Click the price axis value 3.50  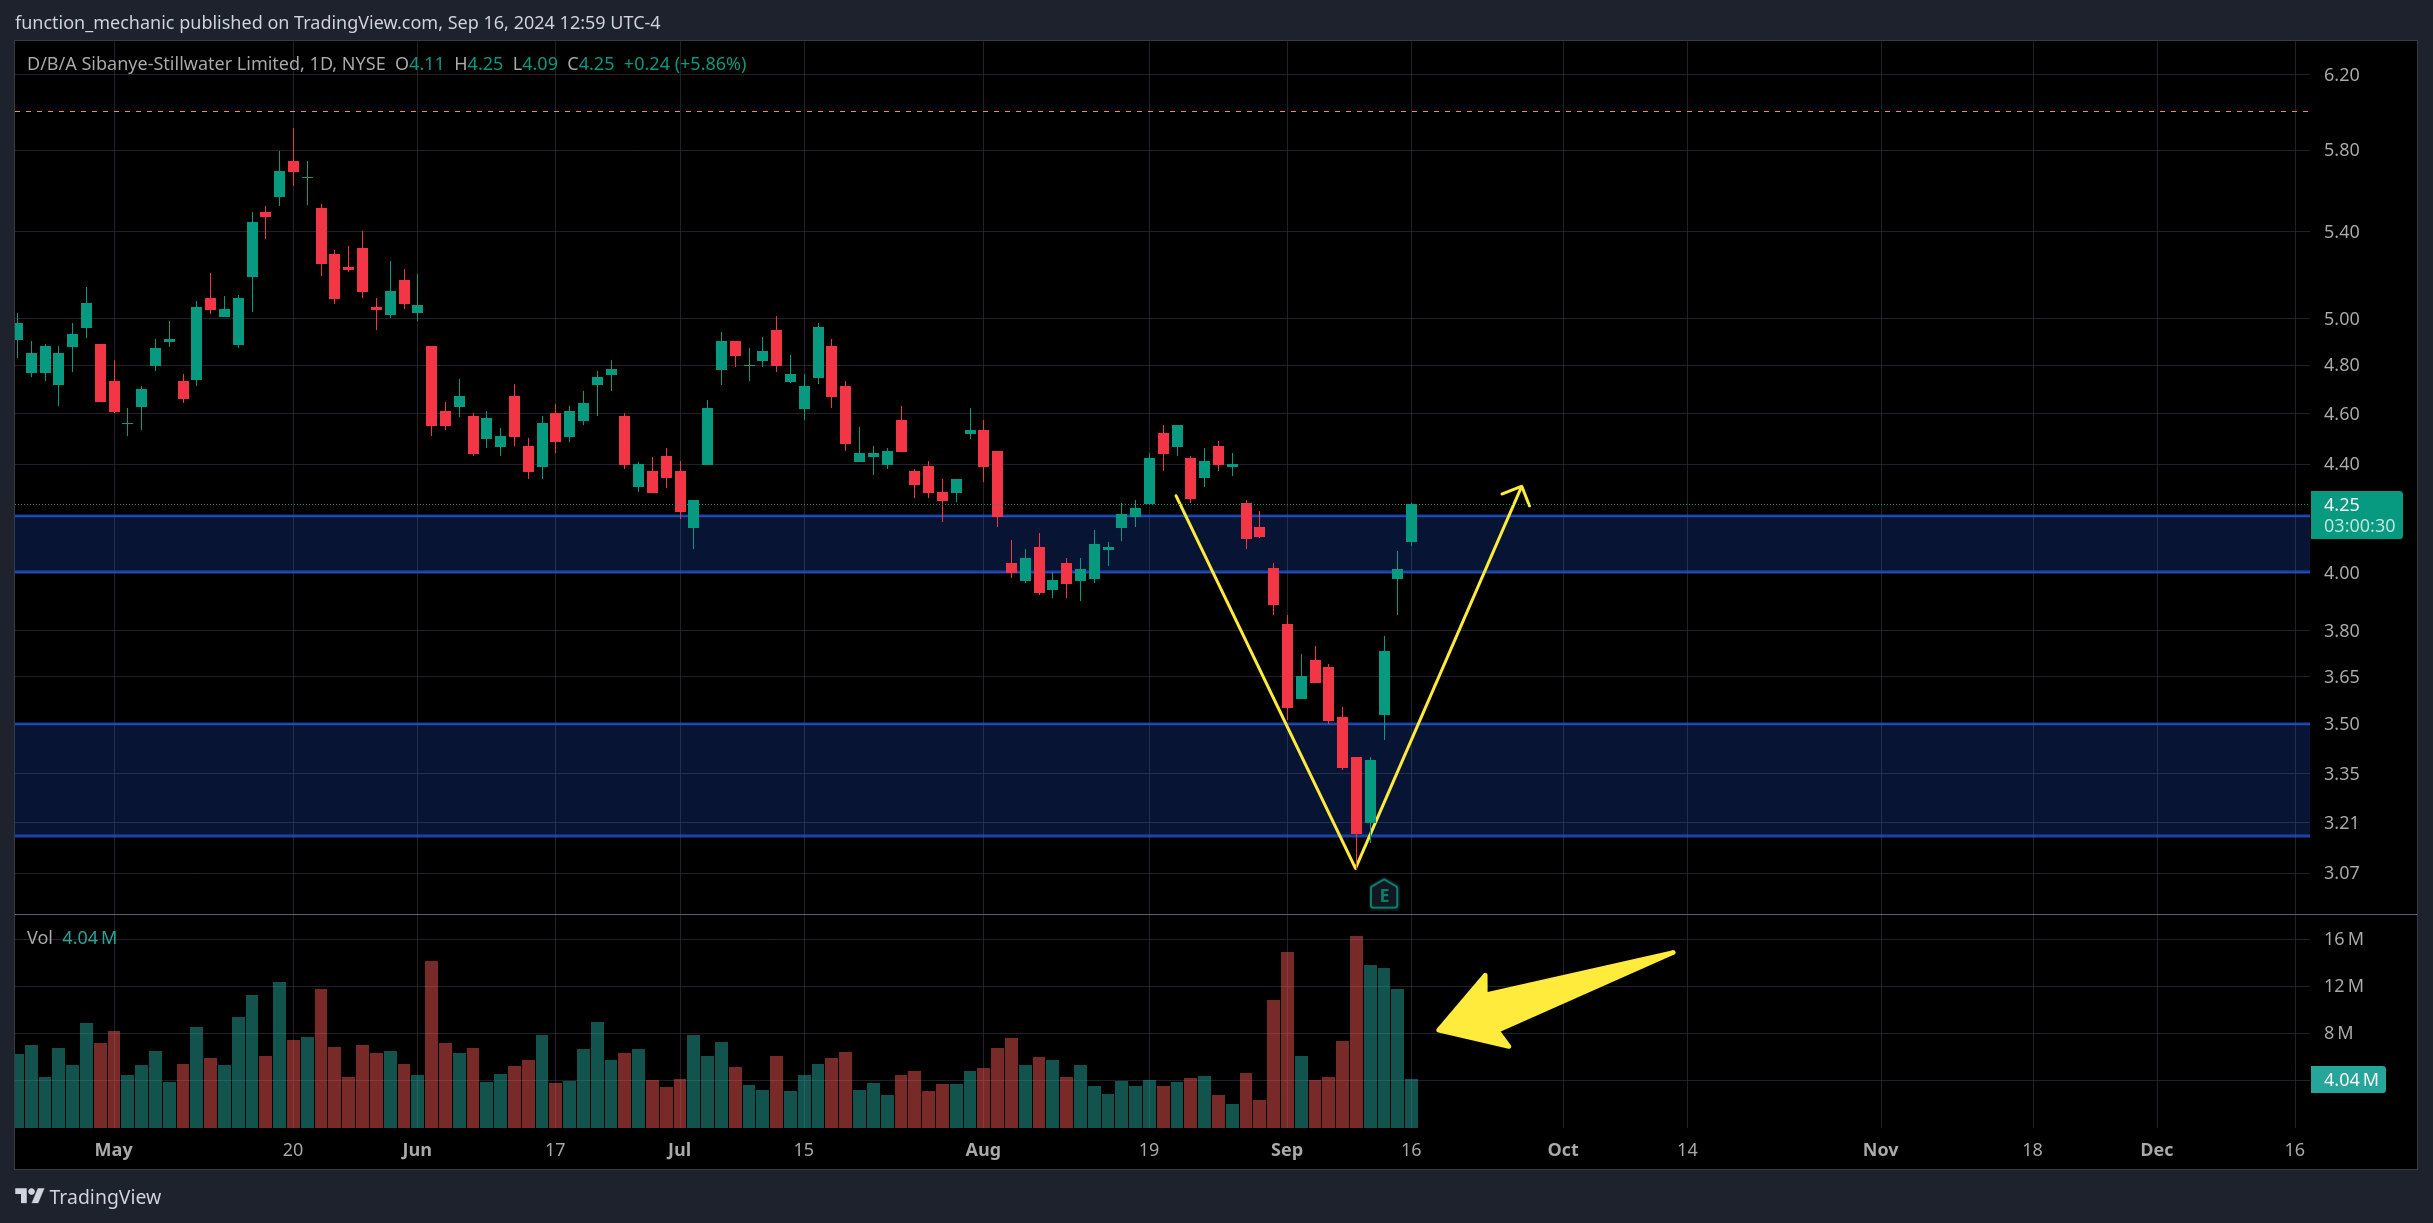(2341, 724)
